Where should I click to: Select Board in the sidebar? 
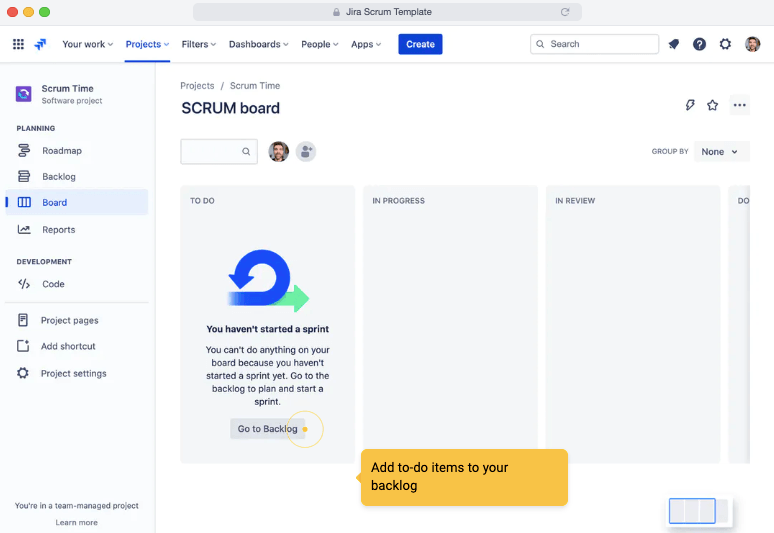77,202
